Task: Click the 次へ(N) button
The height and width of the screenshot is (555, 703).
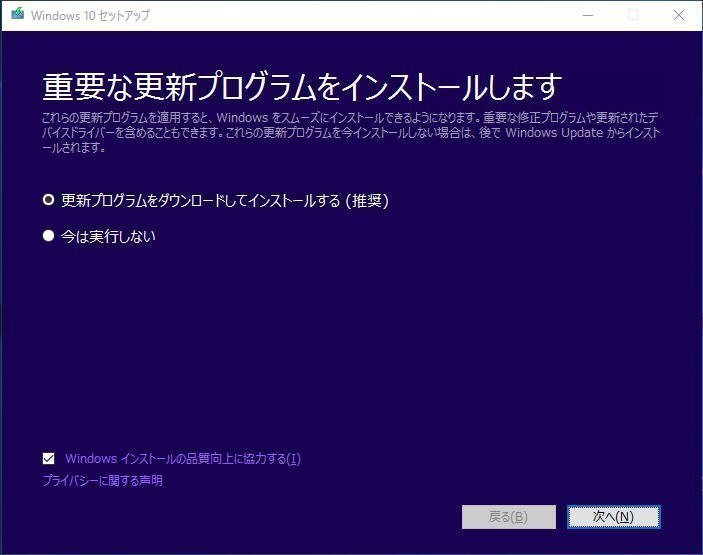Action: coord(613,517)
